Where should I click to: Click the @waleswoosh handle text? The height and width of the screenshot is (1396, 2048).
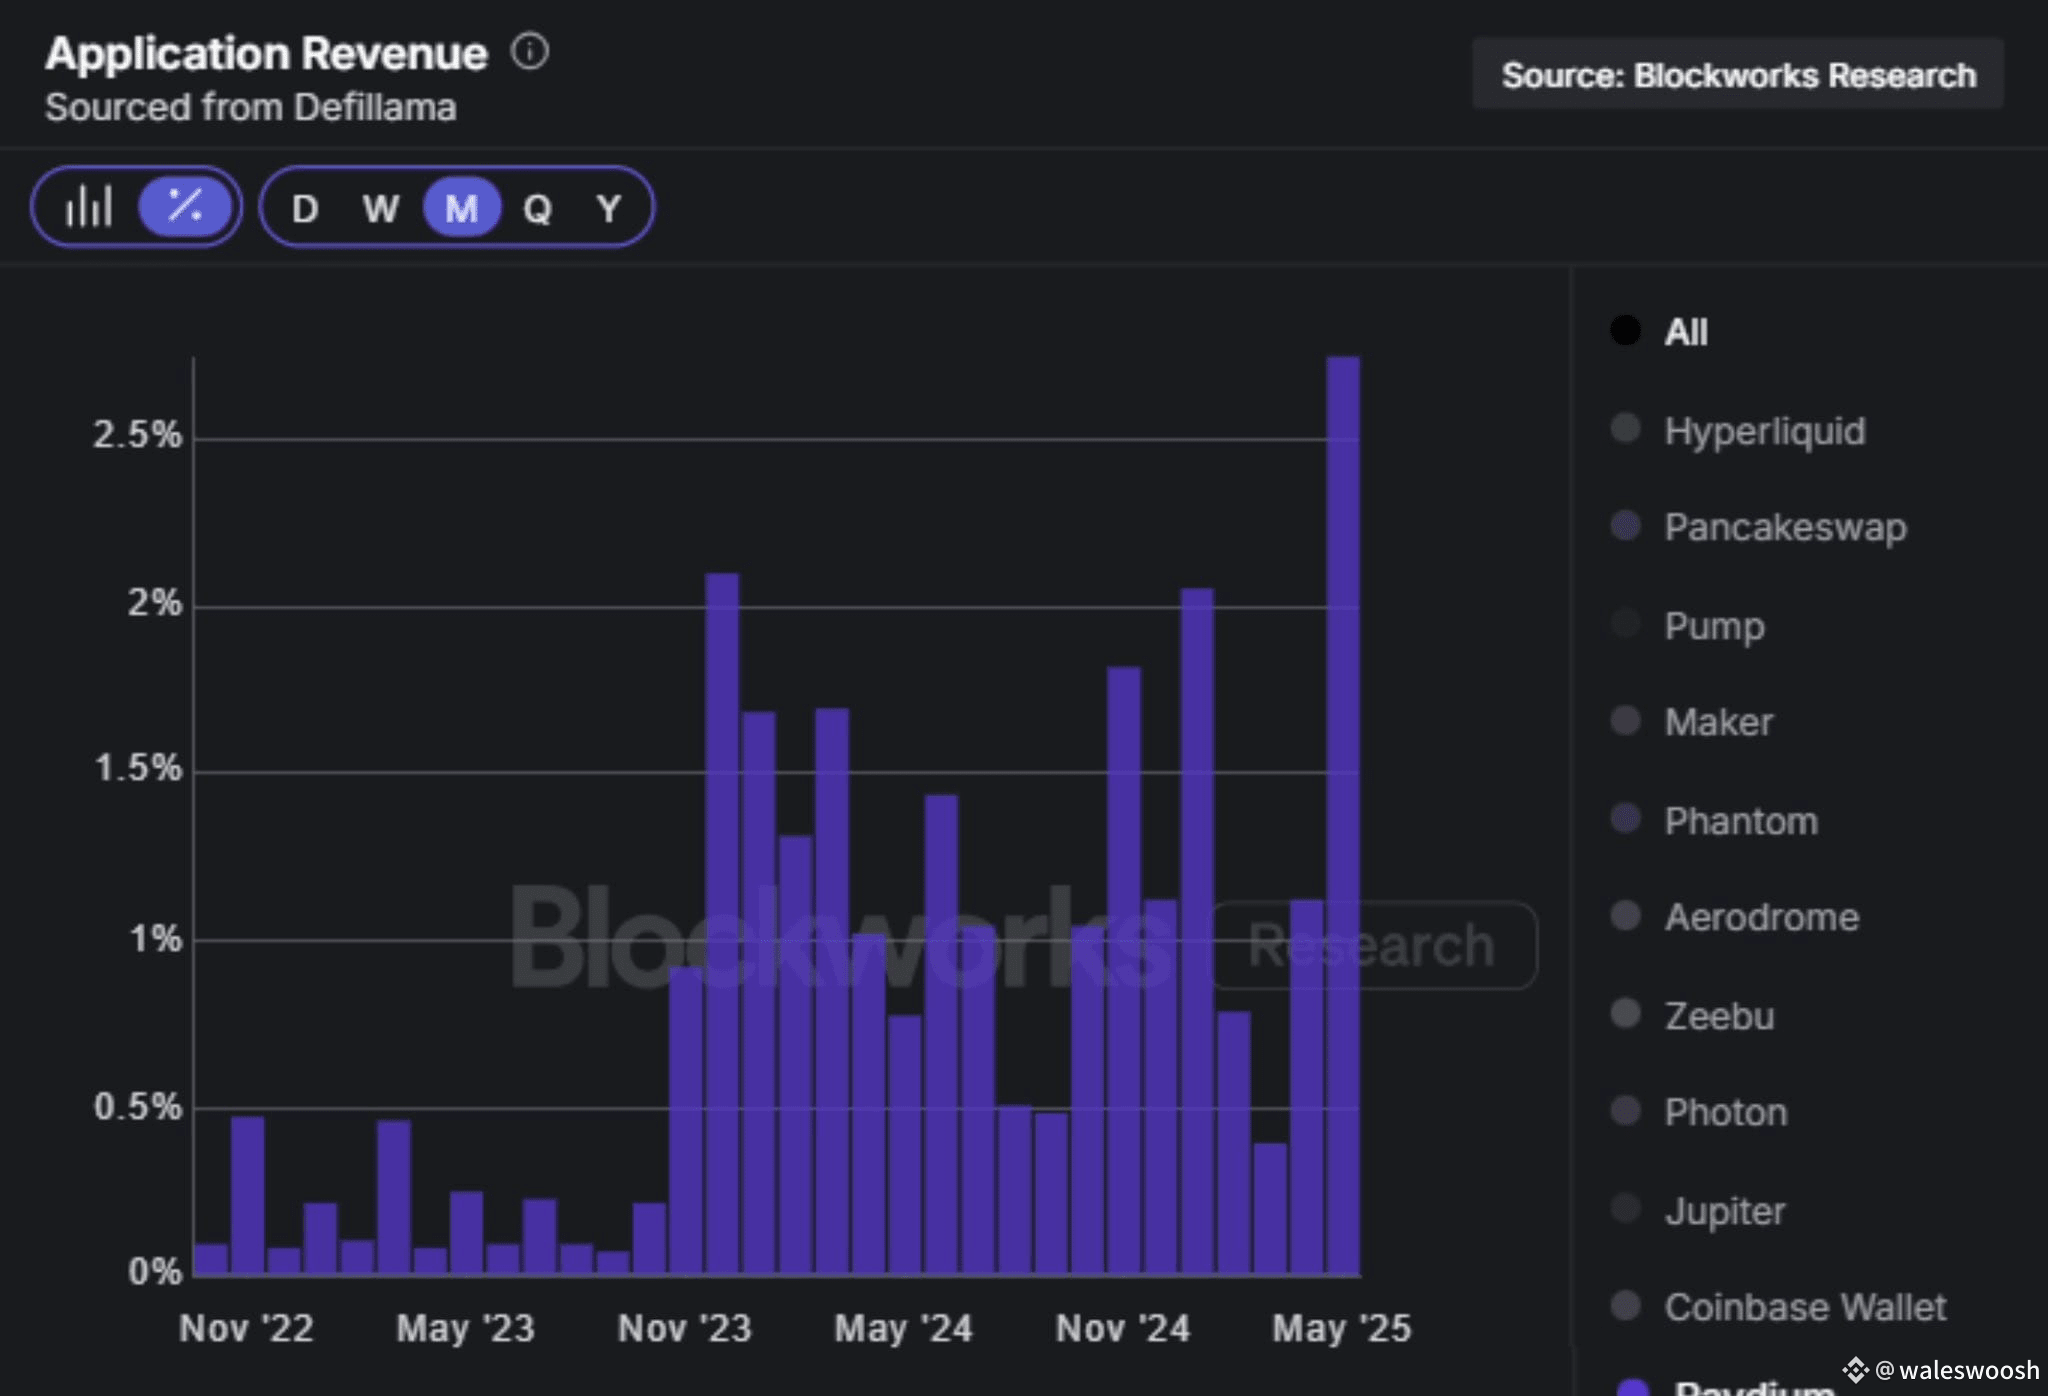[x=1956, y=1369]
